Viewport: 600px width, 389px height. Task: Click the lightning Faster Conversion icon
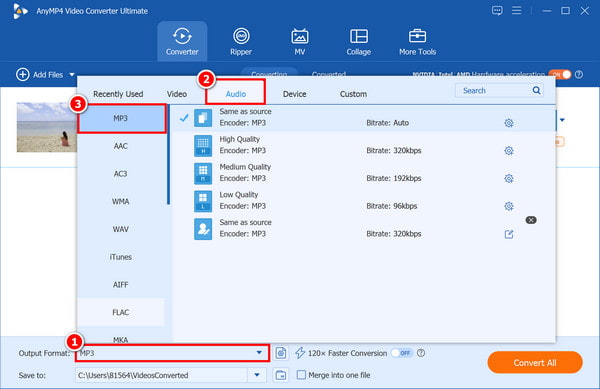pos(300,353)
